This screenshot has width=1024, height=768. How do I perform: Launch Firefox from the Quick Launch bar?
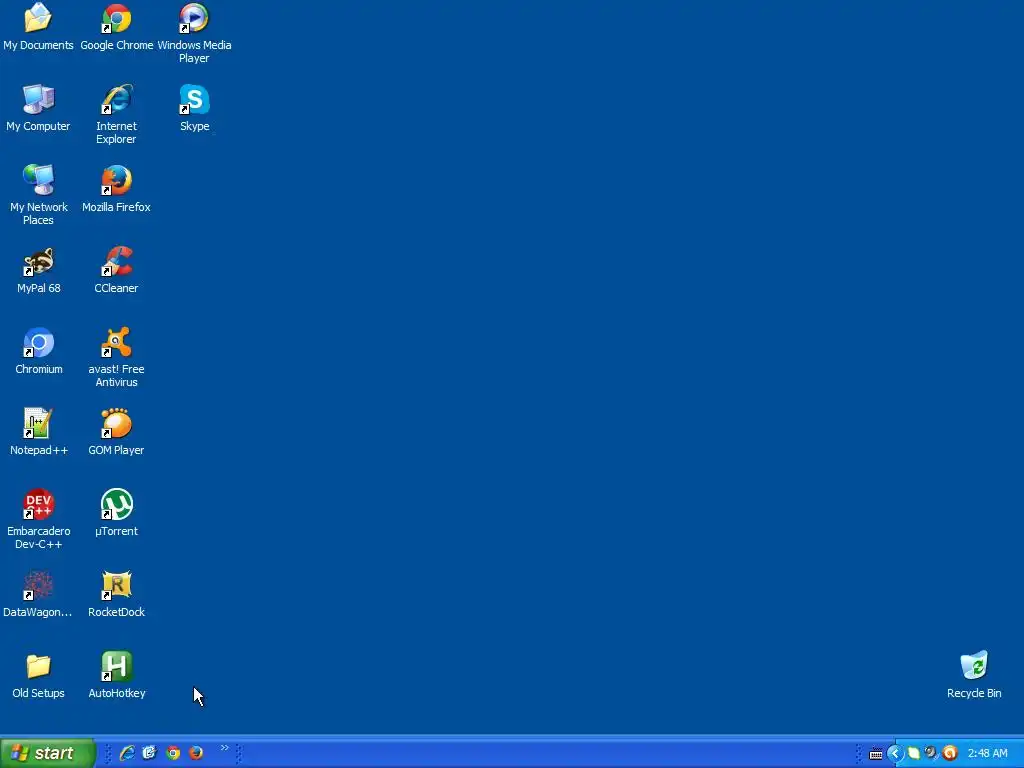[196, 753]
